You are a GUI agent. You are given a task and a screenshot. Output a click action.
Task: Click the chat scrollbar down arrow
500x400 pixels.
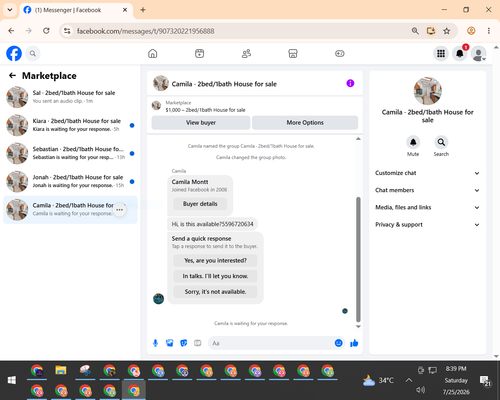(x=358, y=326)
